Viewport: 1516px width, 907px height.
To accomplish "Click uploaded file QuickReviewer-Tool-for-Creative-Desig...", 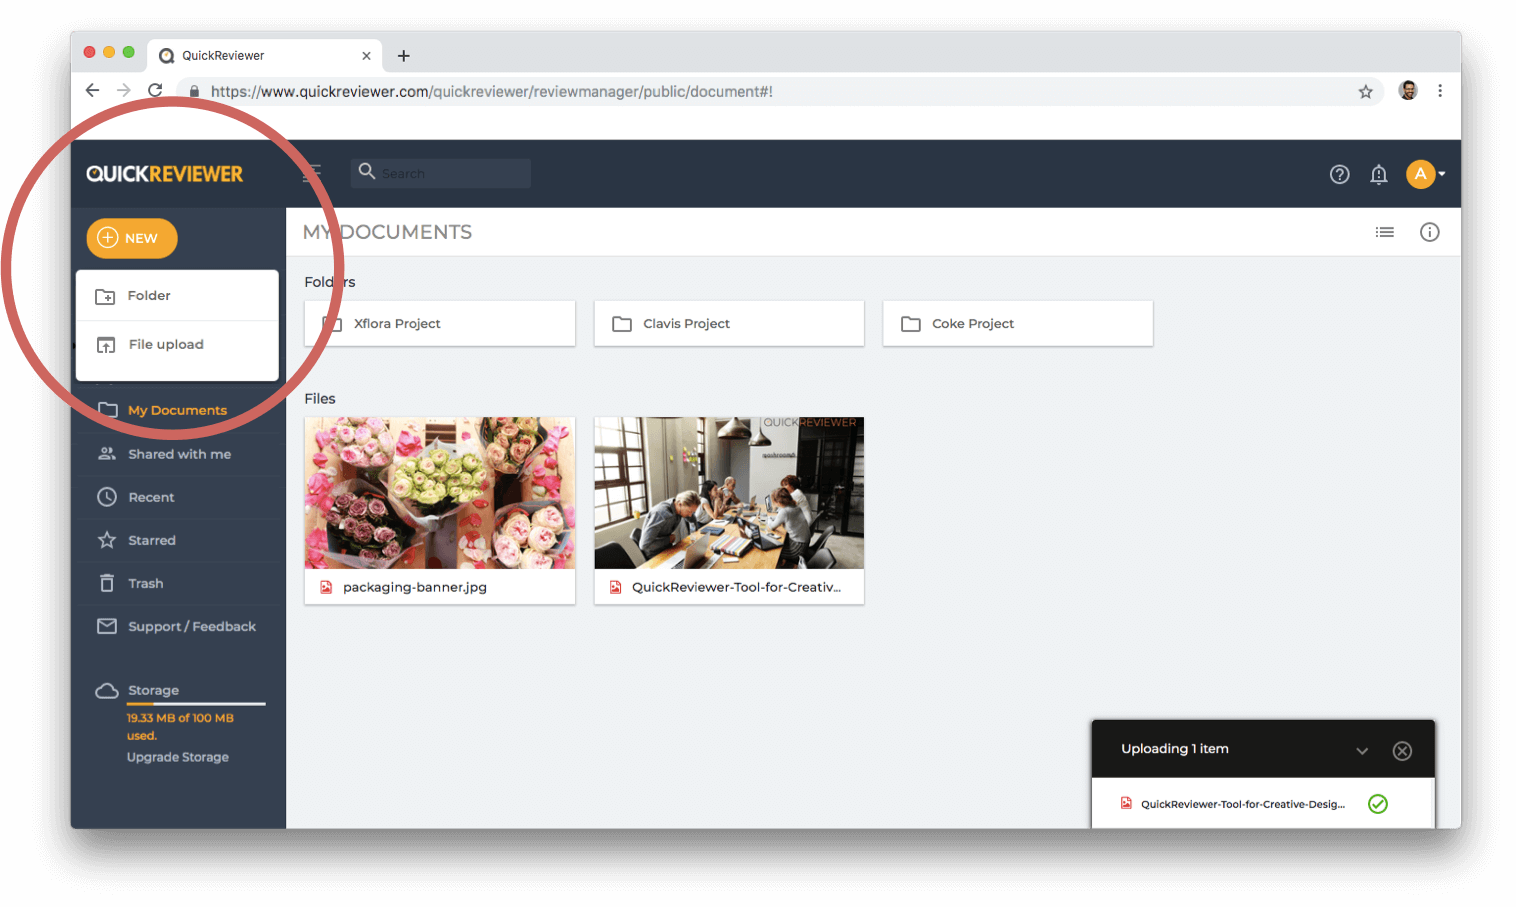I will (1243, 804).
